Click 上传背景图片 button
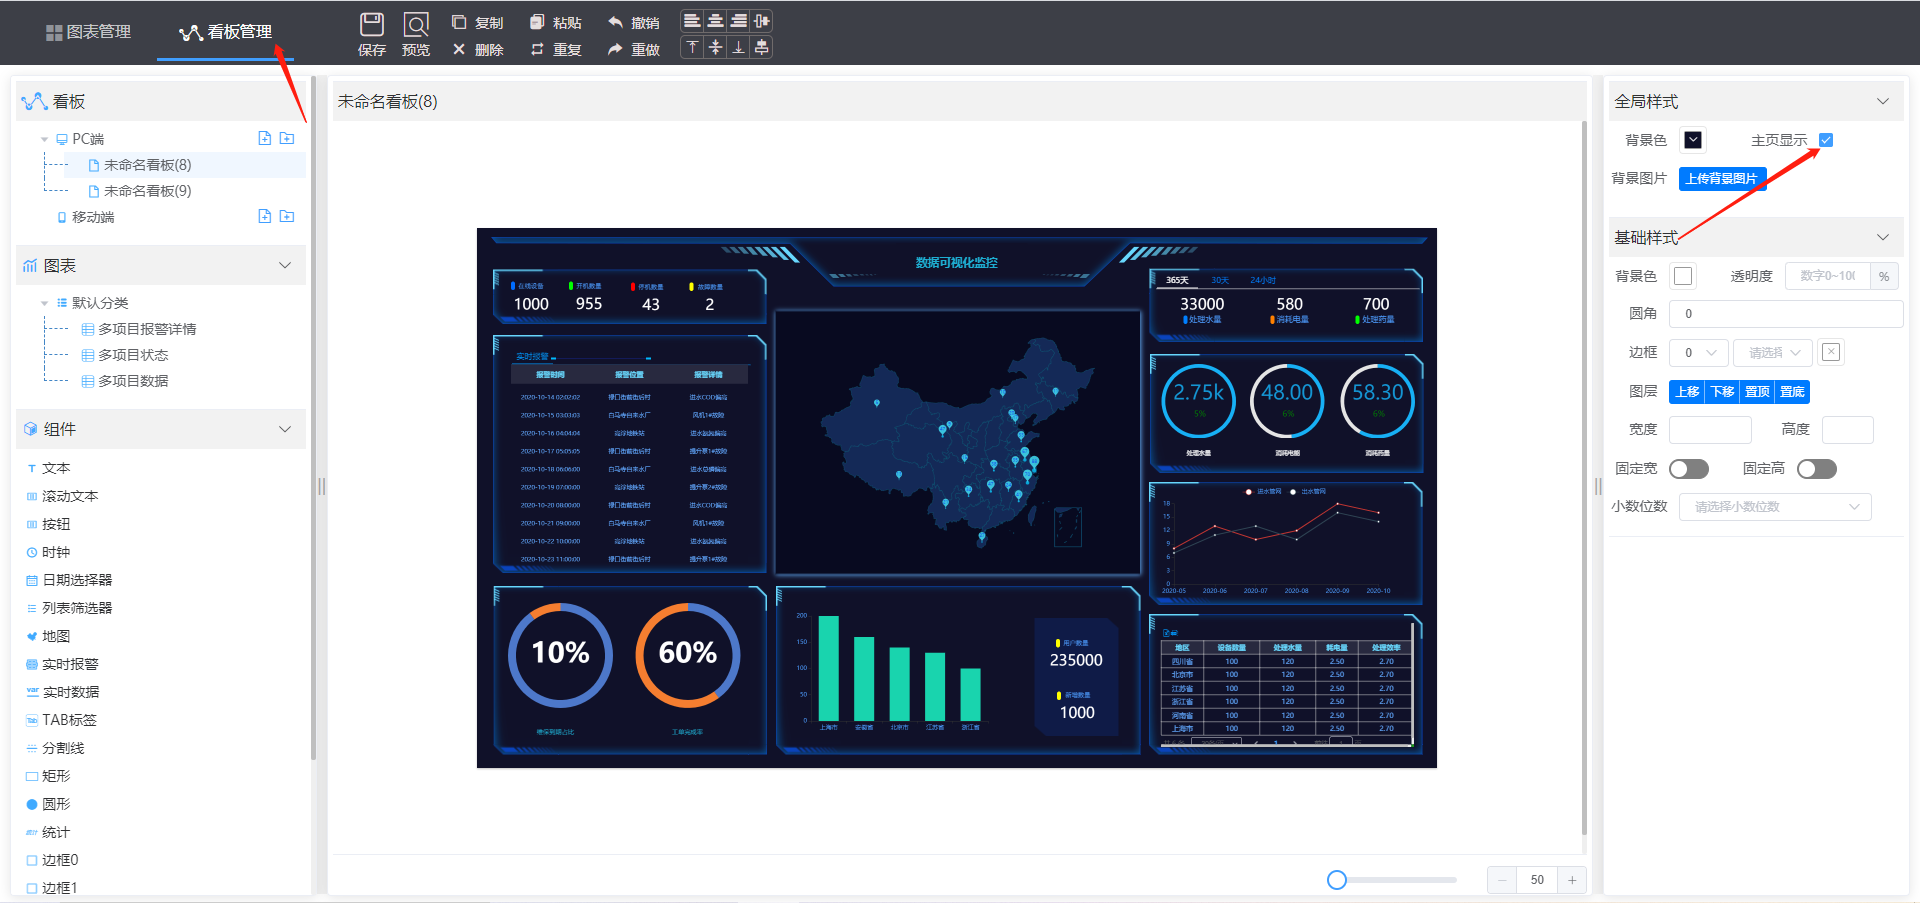 [1722, 178]
